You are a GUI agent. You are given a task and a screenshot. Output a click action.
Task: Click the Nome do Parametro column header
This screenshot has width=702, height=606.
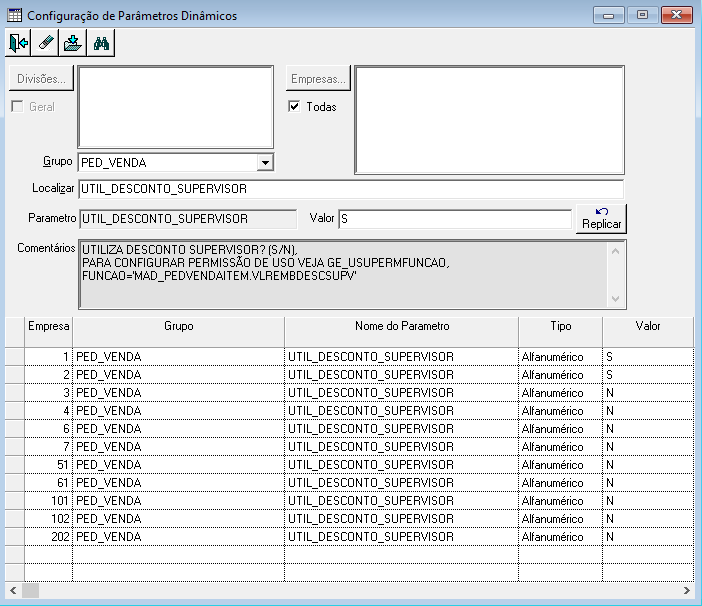coord(402,332)
